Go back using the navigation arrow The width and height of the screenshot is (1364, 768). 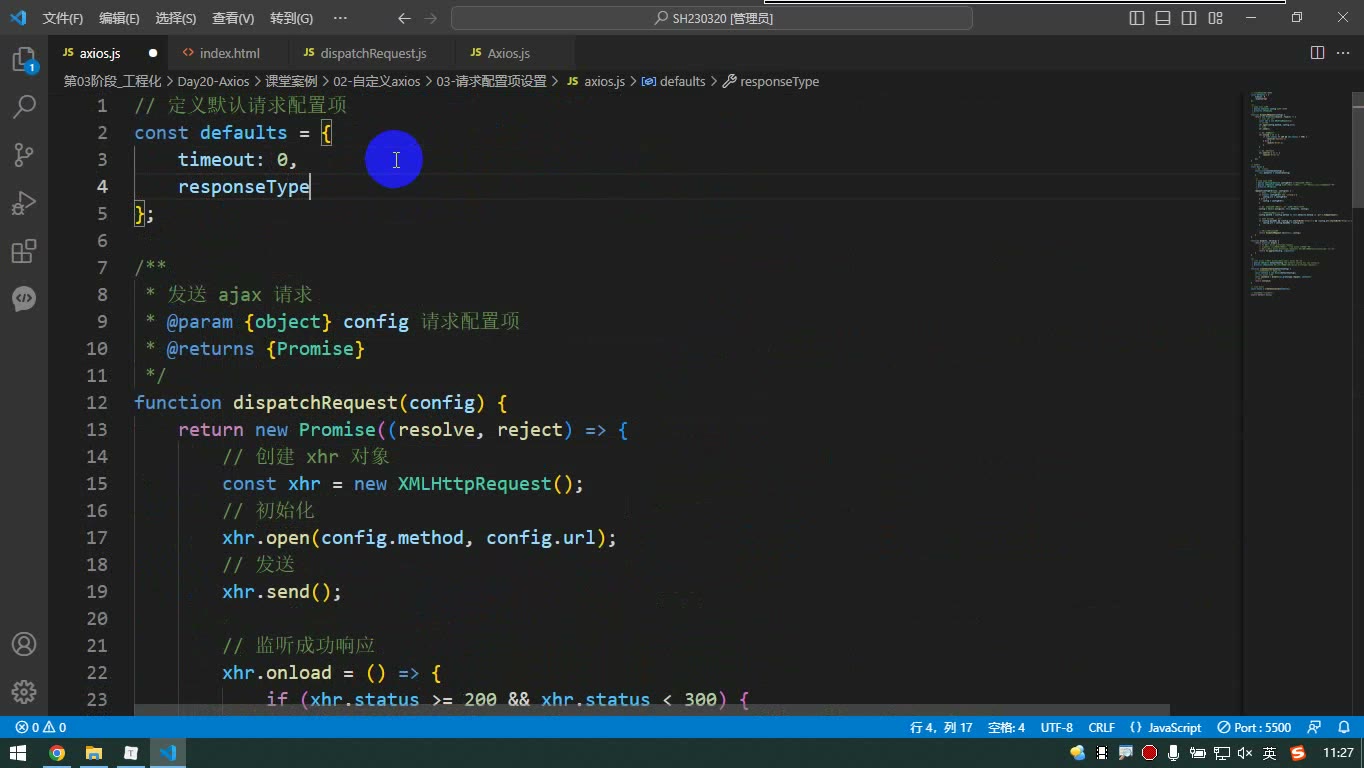404,18
